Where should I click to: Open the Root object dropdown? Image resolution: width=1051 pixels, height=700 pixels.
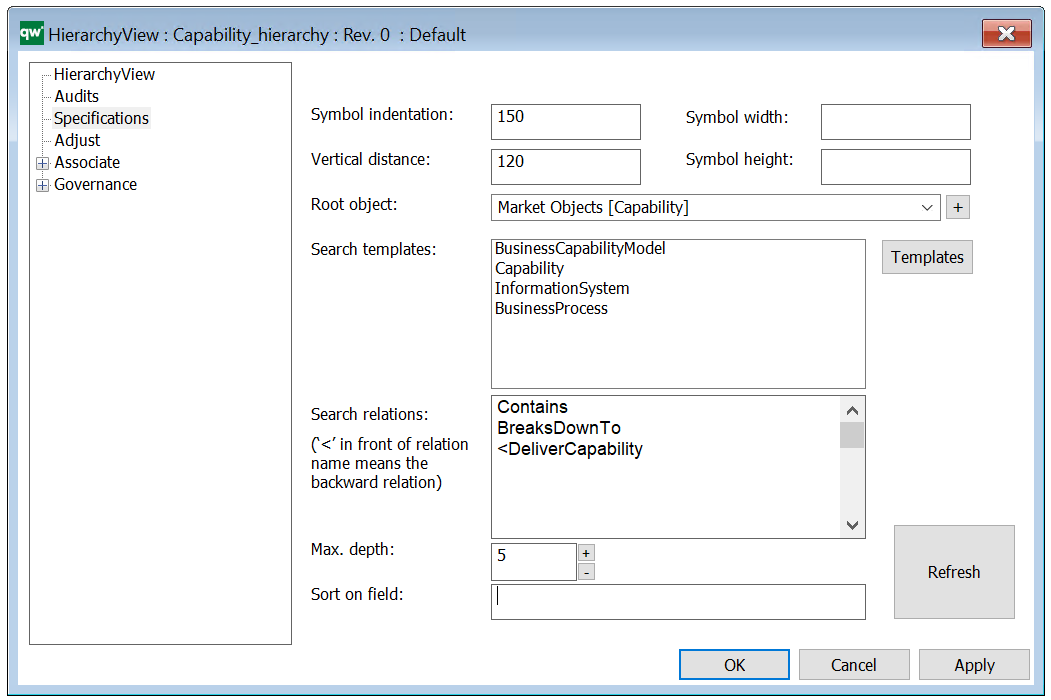pyautogui.click(x=930, y=207)
